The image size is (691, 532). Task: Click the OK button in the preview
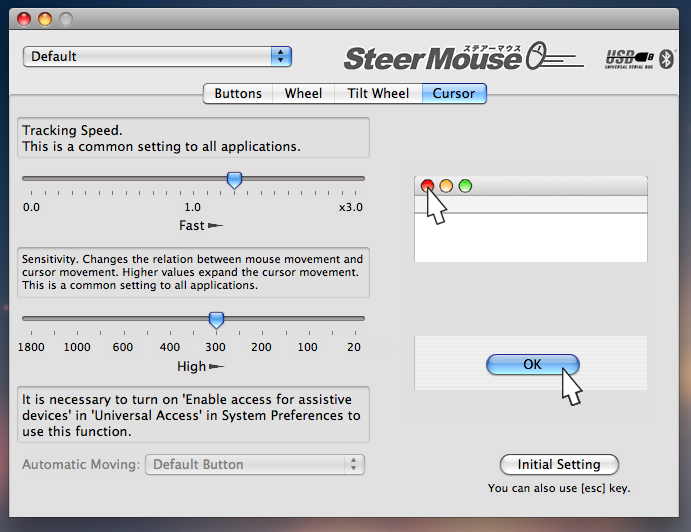(532, 365)
